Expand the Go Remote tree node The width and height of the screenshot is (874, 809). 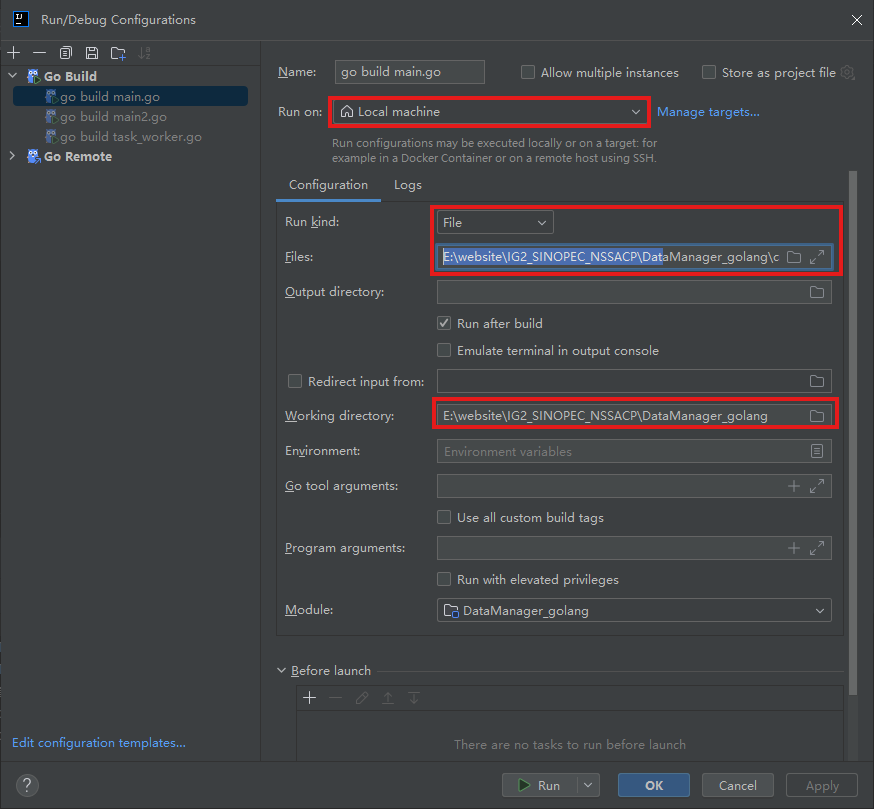(x=12, y=156)
